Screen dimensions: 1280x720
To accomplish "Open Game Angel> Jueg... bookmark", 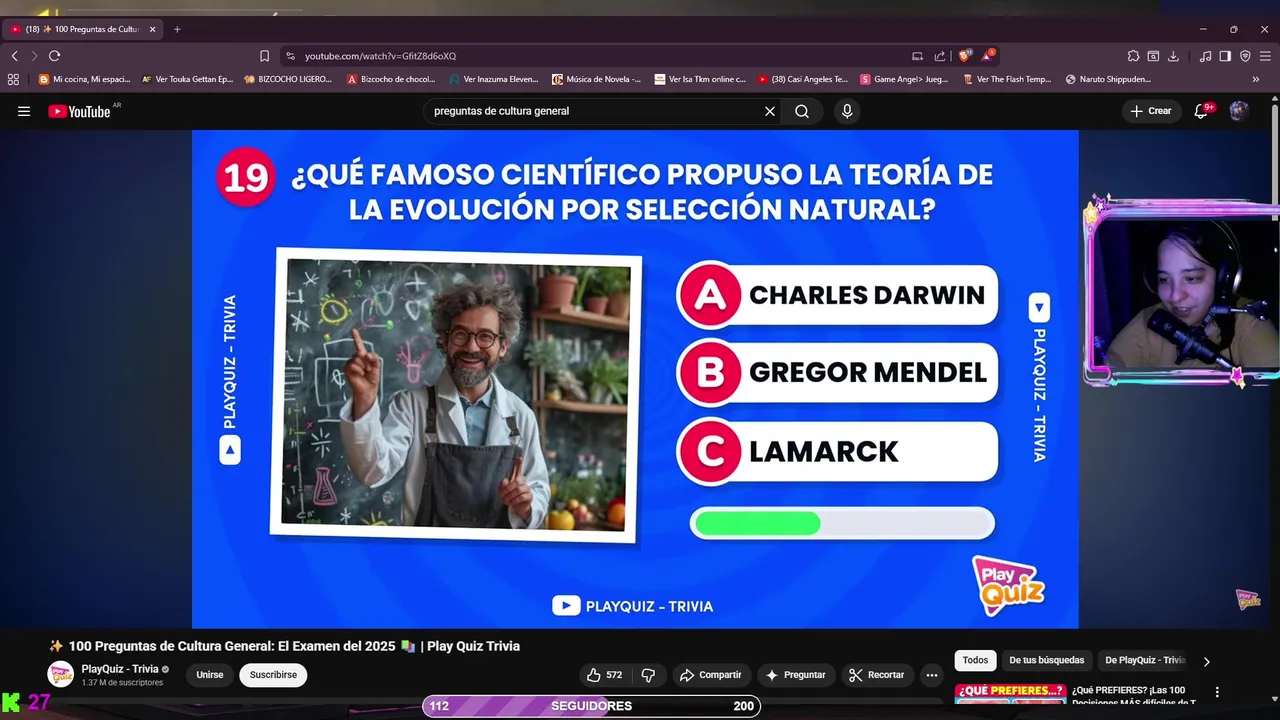I will (x=904, y=79).
